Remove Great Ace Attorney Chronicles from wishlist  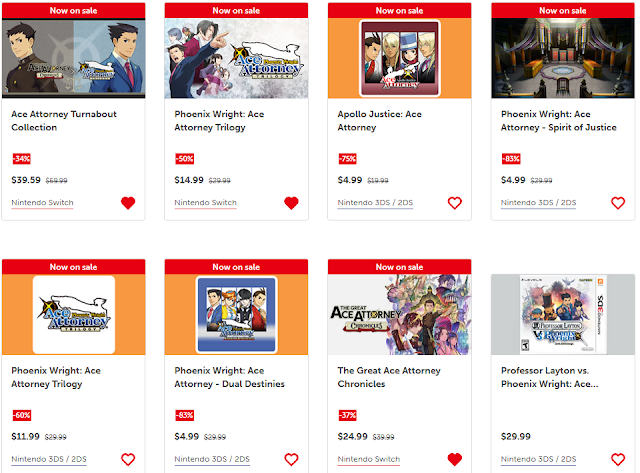pos(455,459)
